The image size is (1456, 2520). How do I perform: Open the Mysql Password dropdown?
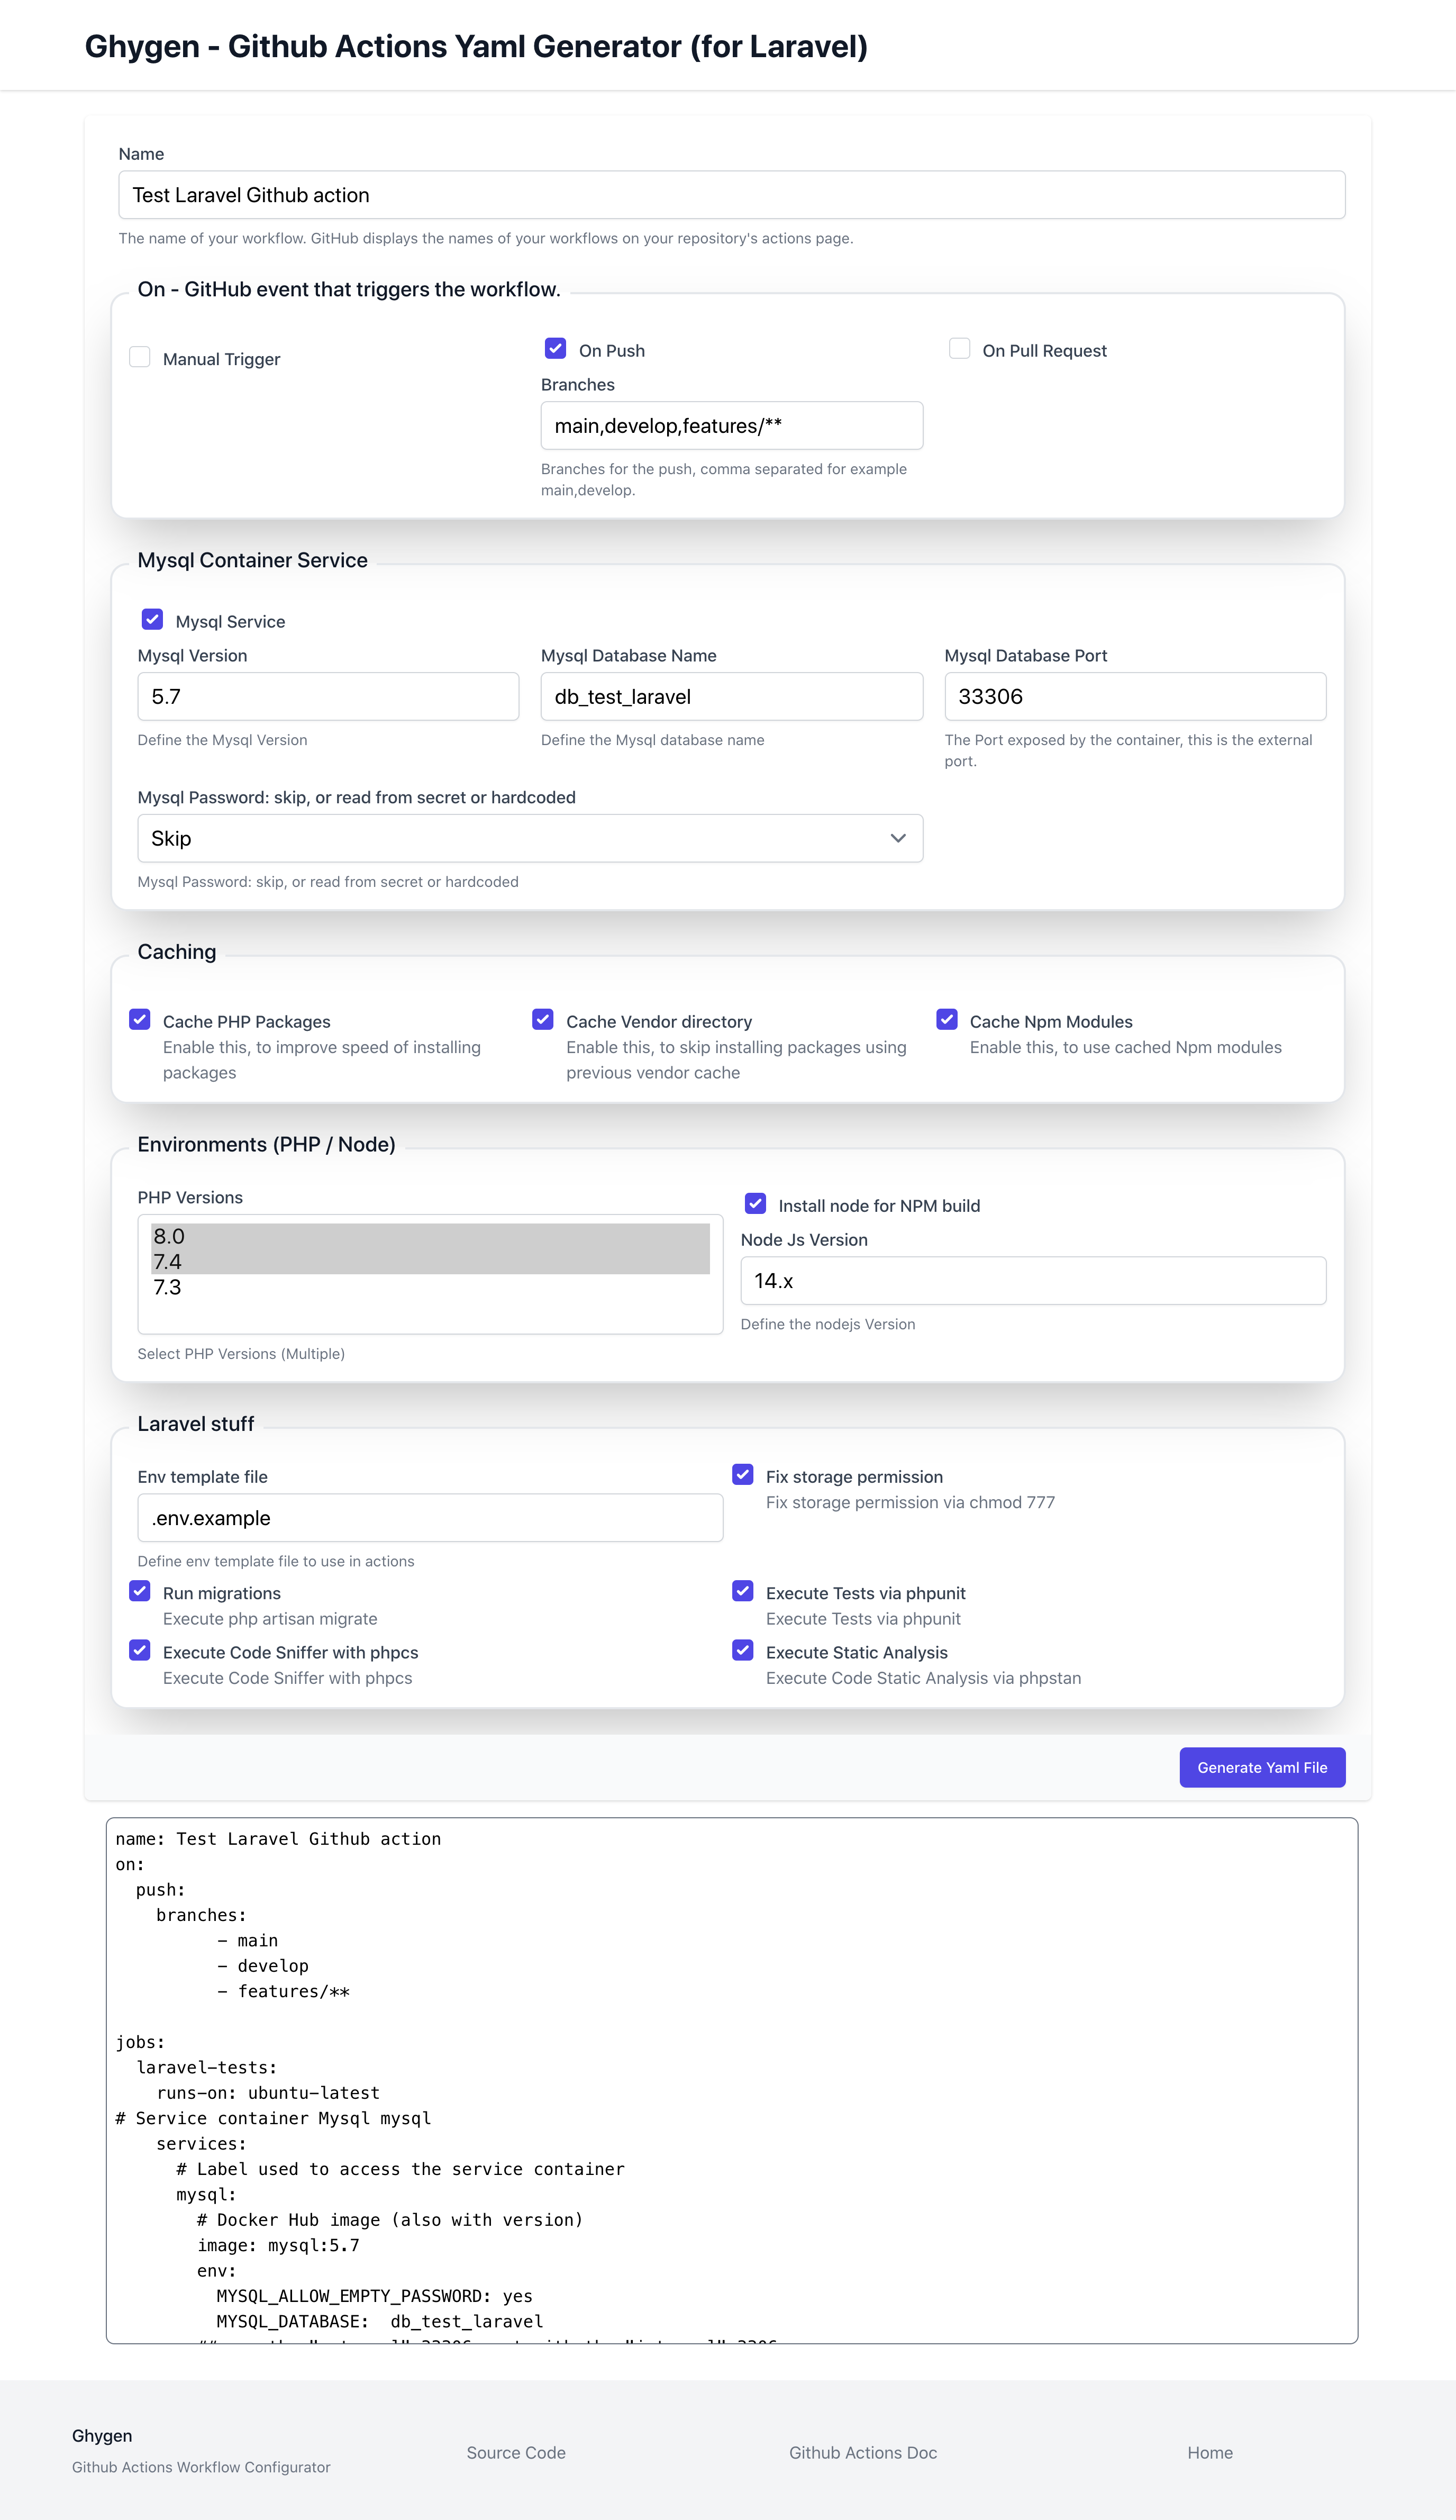(529, 838)
